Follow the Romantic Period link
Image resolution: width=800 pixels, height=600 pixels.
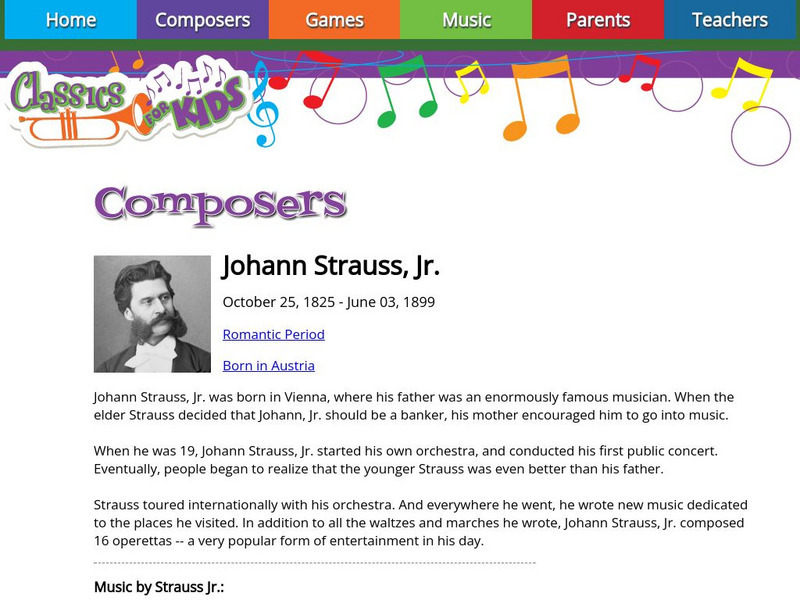coord(273,334)
